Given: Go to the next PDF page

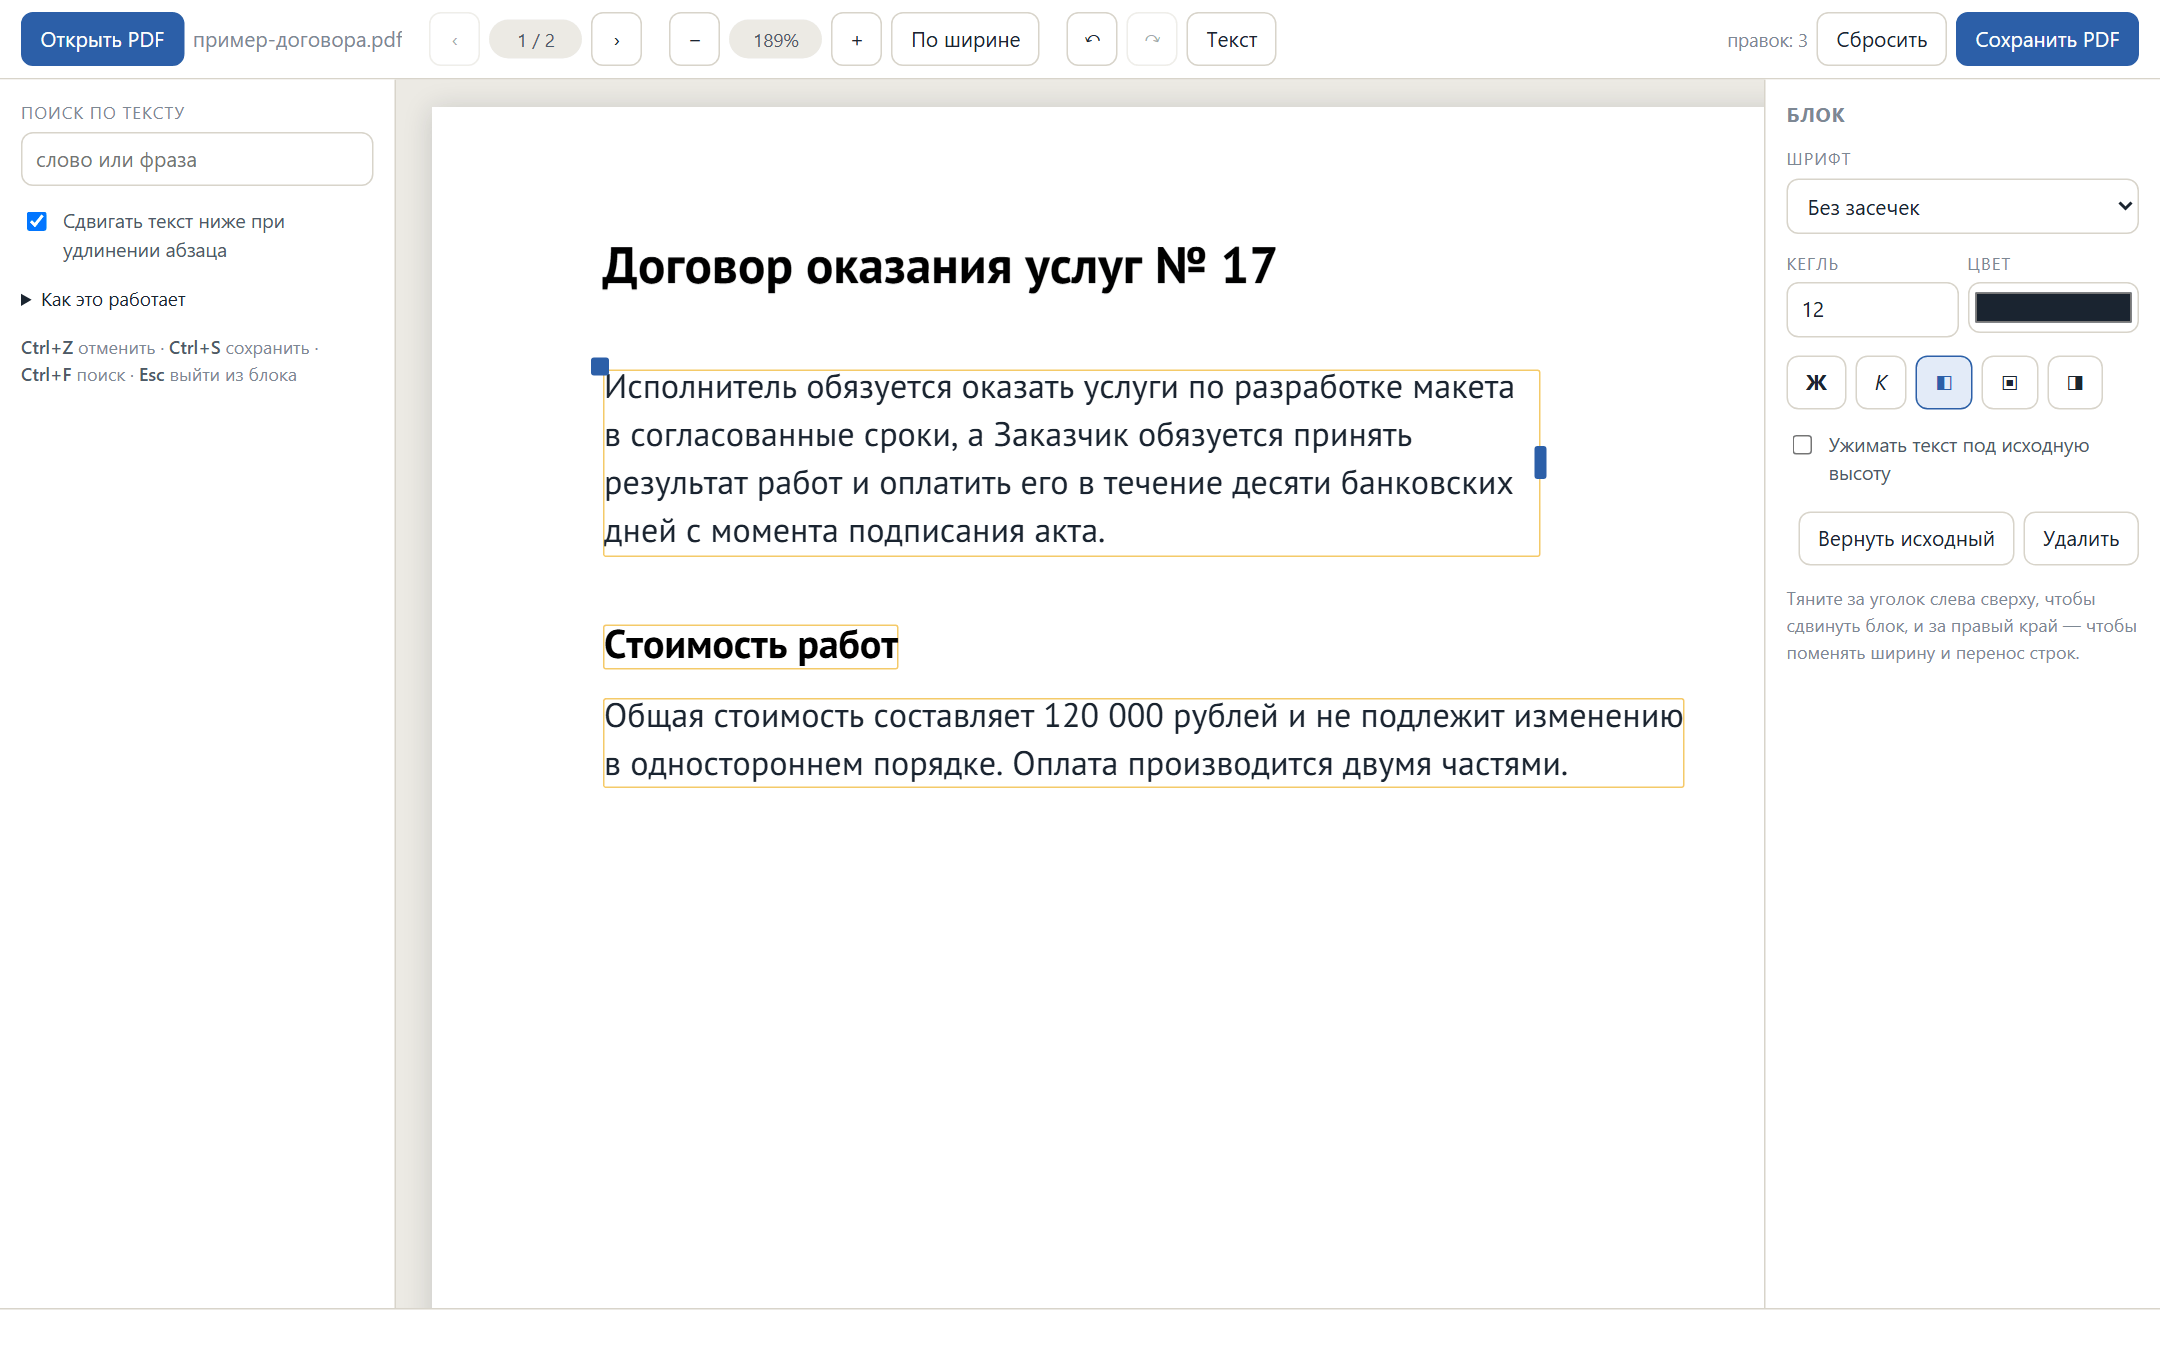Looking at the screenshot, I should (x=616, y=40).
